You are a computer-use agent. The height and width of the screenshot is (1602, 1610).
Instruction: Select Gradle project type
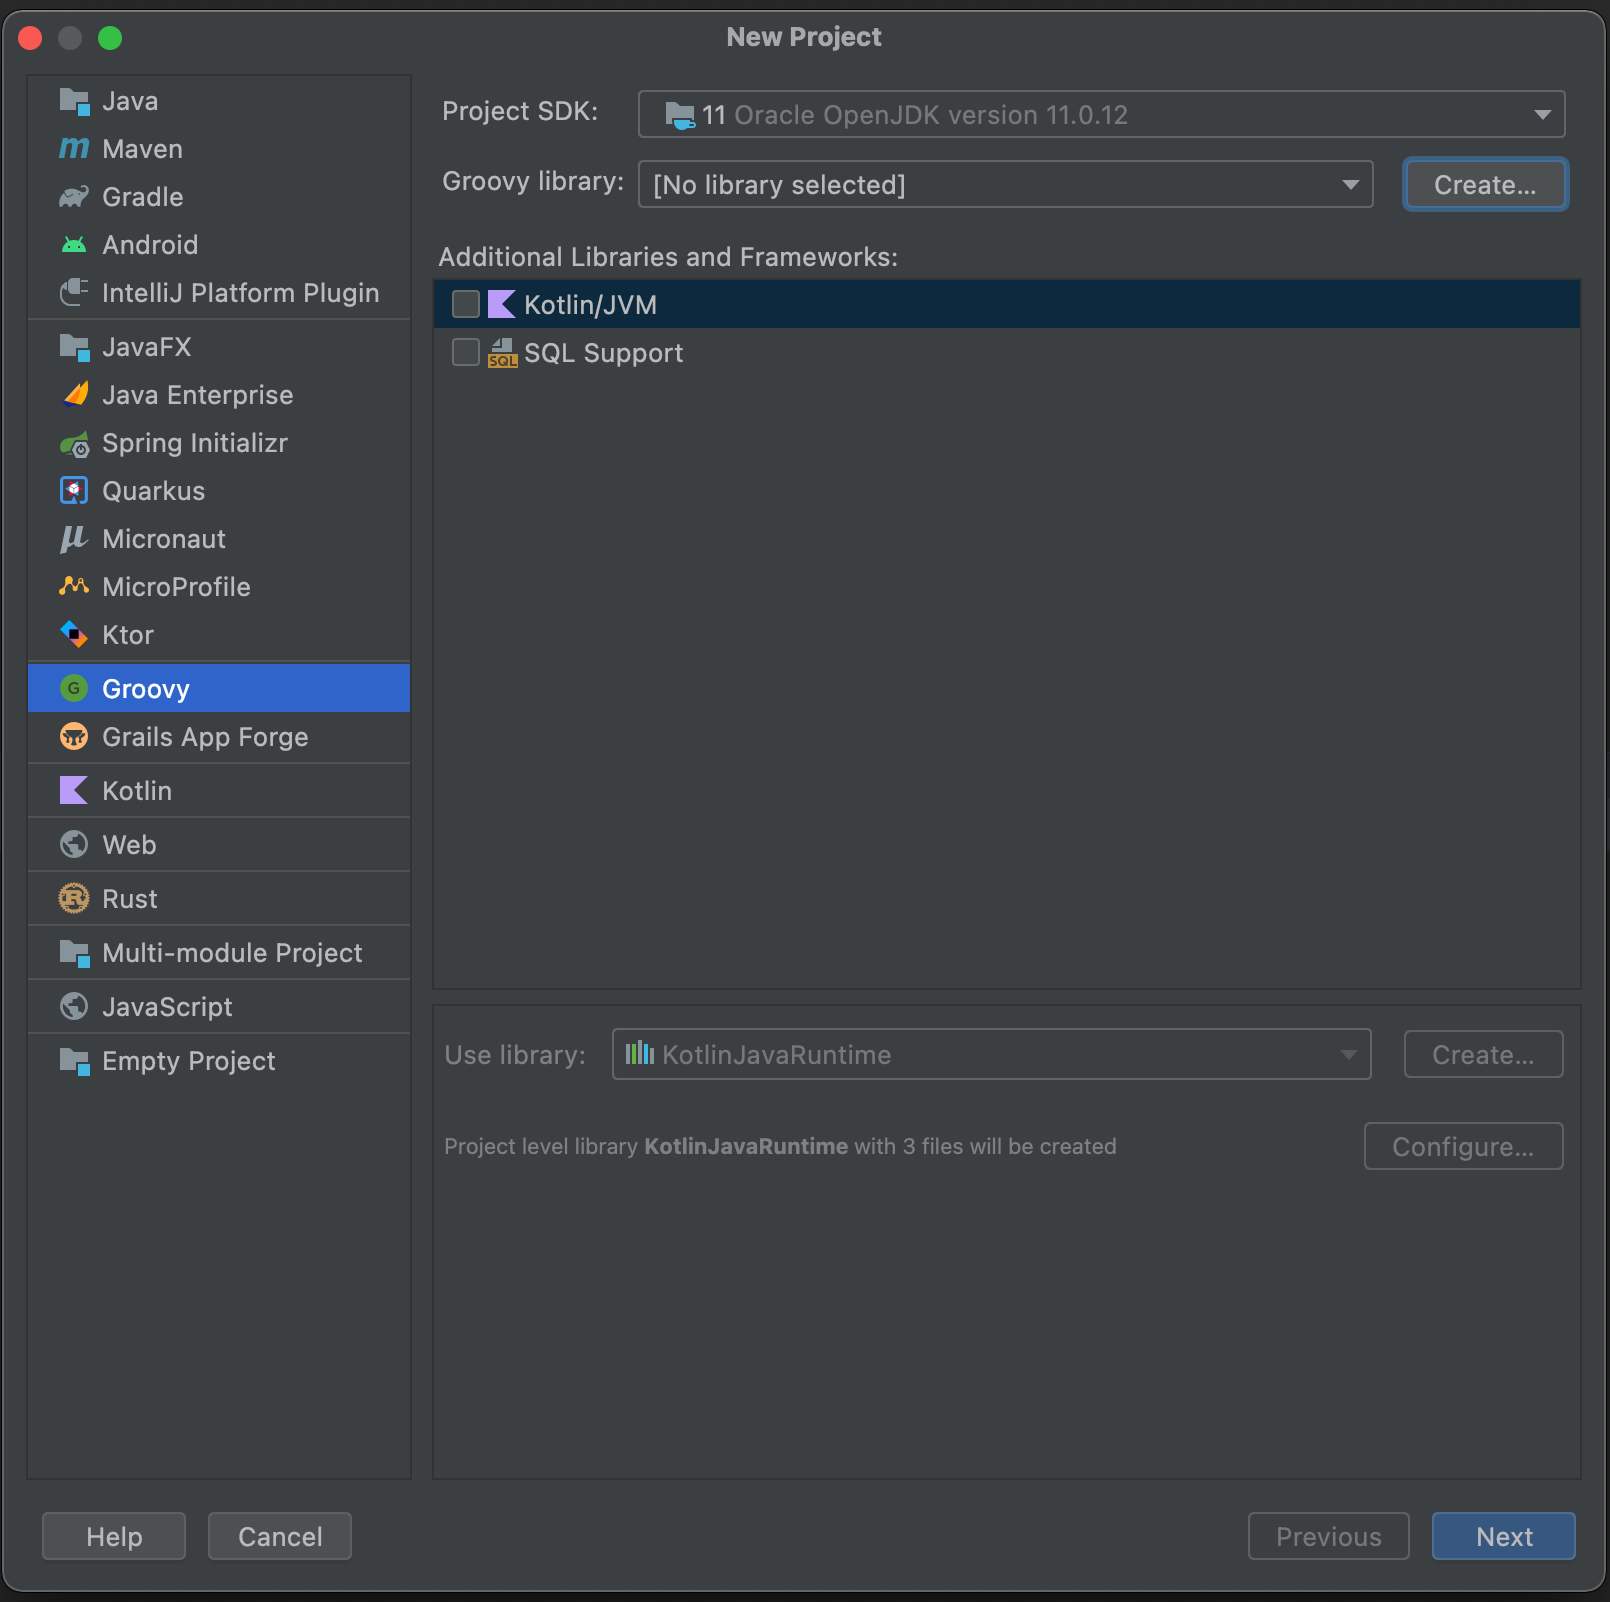219,197
